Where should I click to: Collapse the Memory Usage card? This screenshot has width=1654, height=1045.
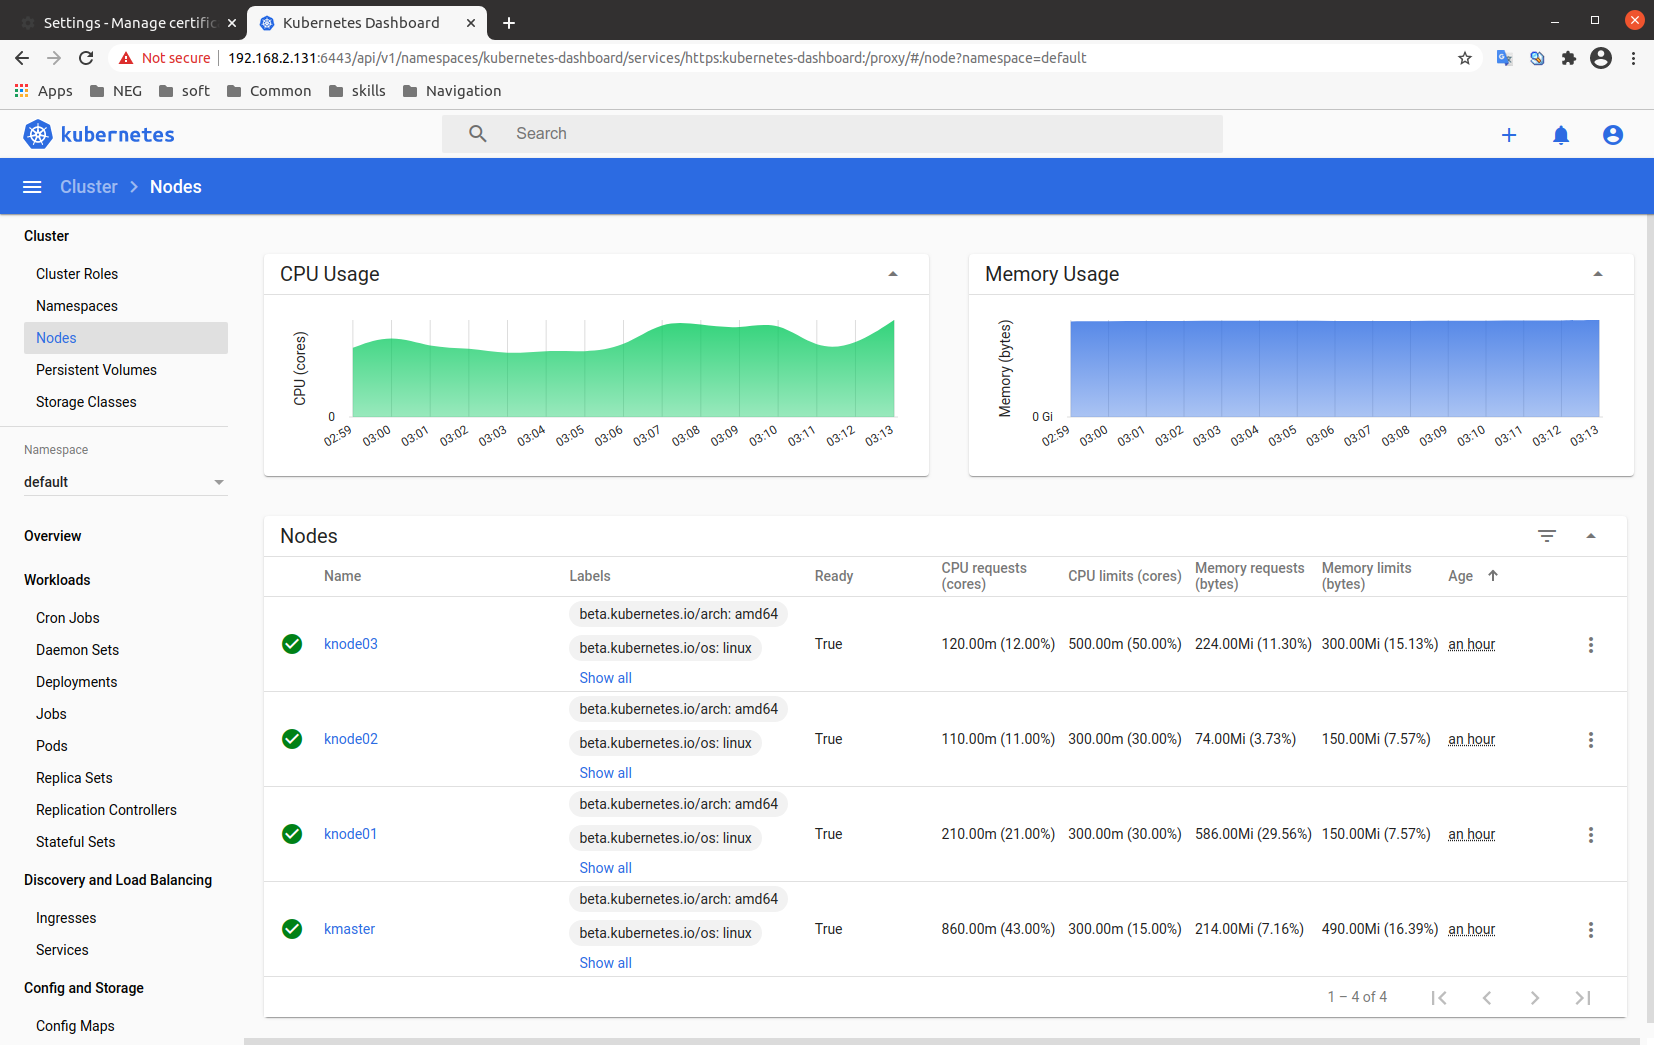(x=1598, y=274)
